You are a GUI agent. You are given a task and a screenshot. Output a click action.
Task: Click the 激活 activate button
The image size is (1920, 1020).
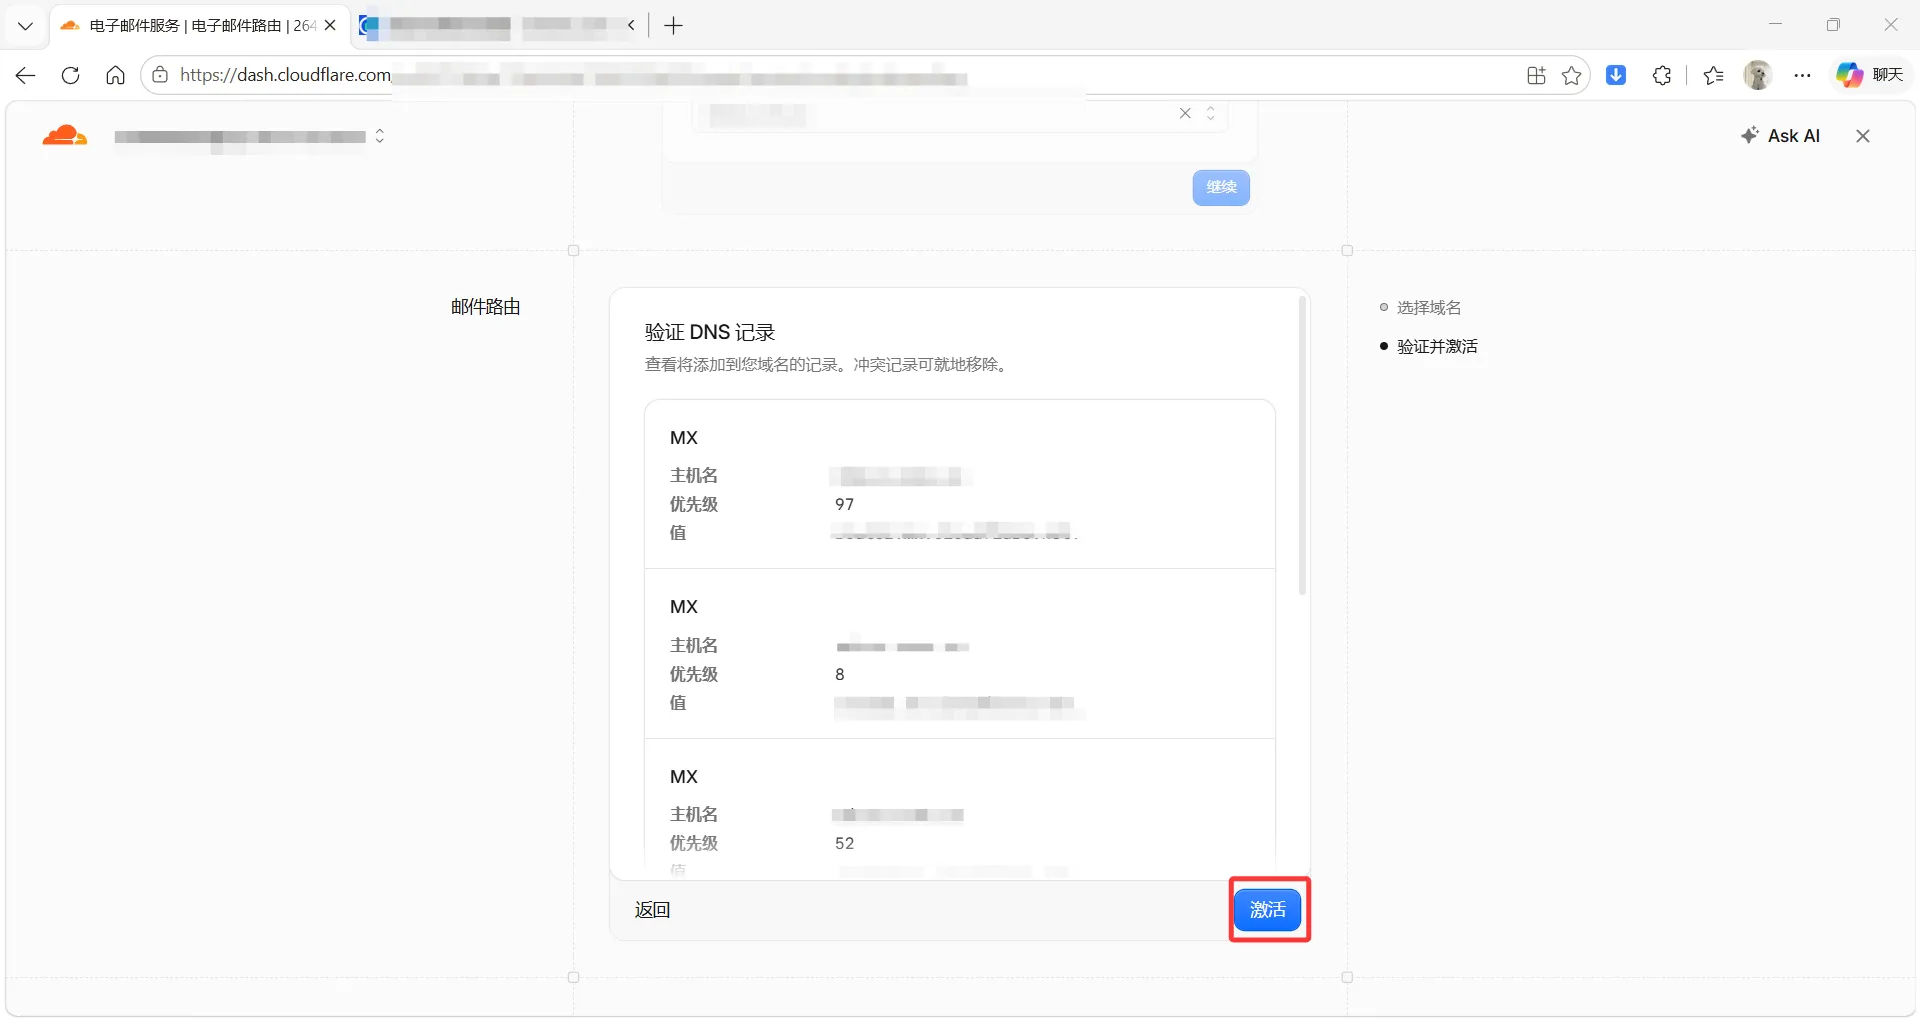click(x=1268, y=910)
